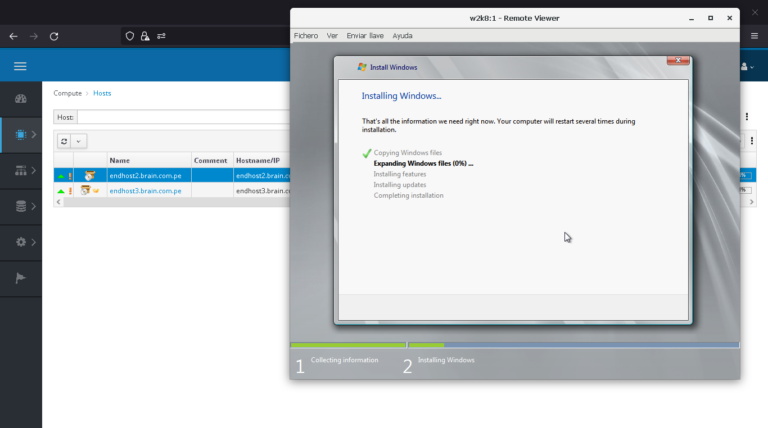
Task: Click the Compute breadcrumb link
Action: [x=67, y=93]
